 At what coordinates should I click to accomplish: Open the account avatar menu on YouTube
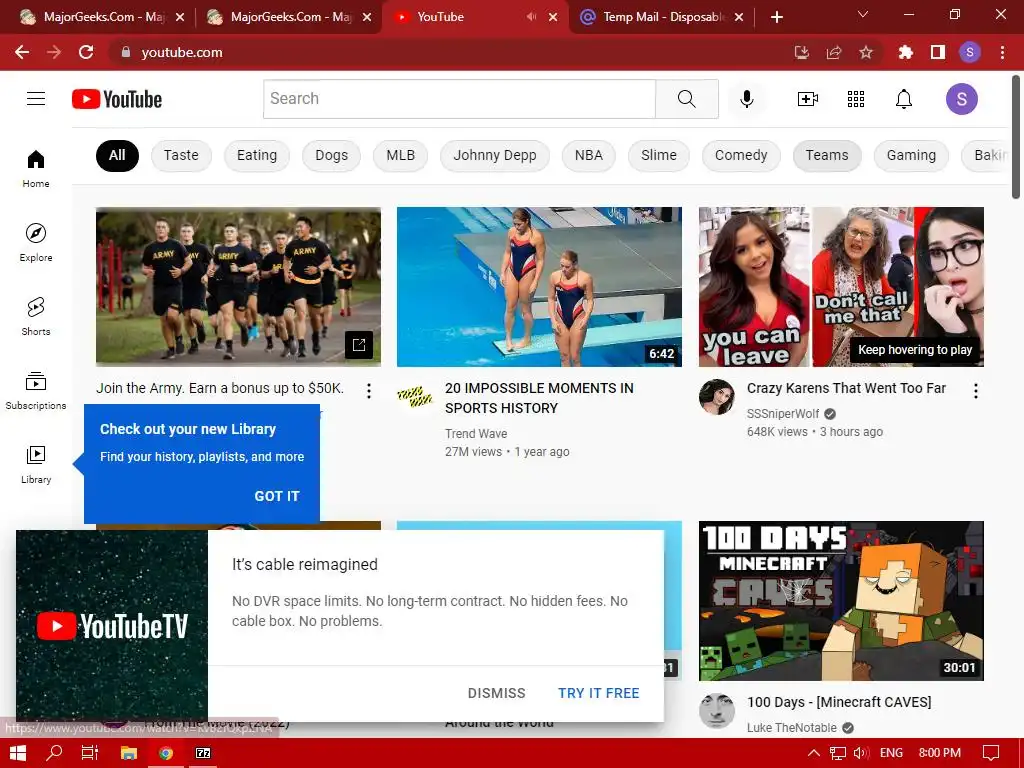point(961,99)
